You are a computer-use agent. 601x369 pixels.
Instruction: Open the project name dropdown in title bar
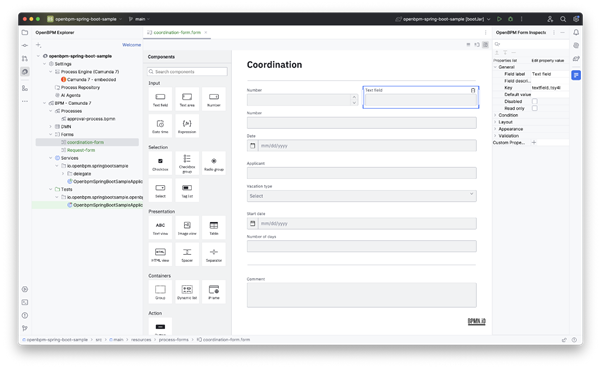(x=85, y=19)
